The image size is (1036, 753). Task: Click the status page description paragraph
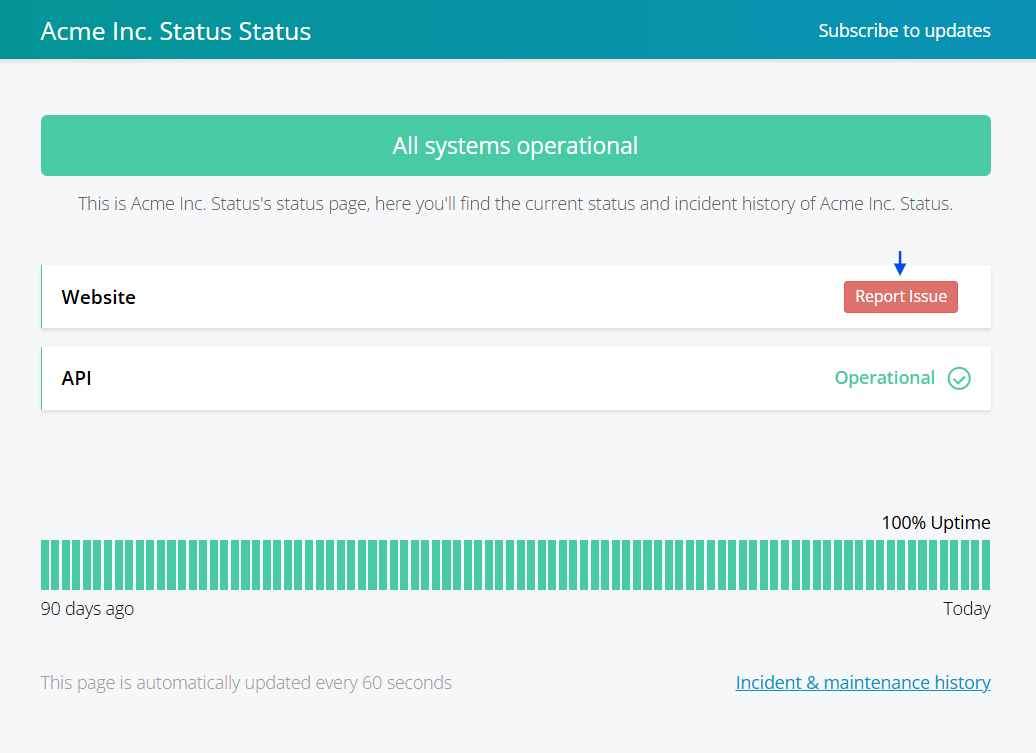click(515, 204)
